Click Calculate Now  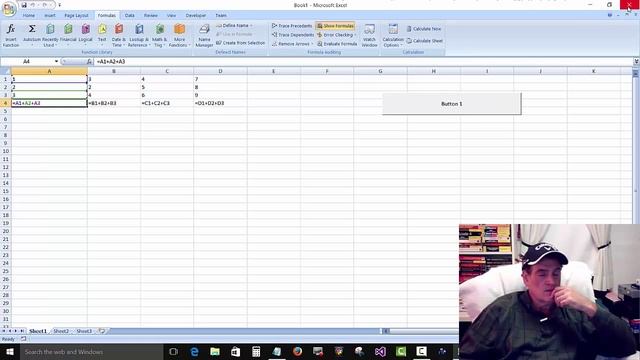tap(424, 29)
